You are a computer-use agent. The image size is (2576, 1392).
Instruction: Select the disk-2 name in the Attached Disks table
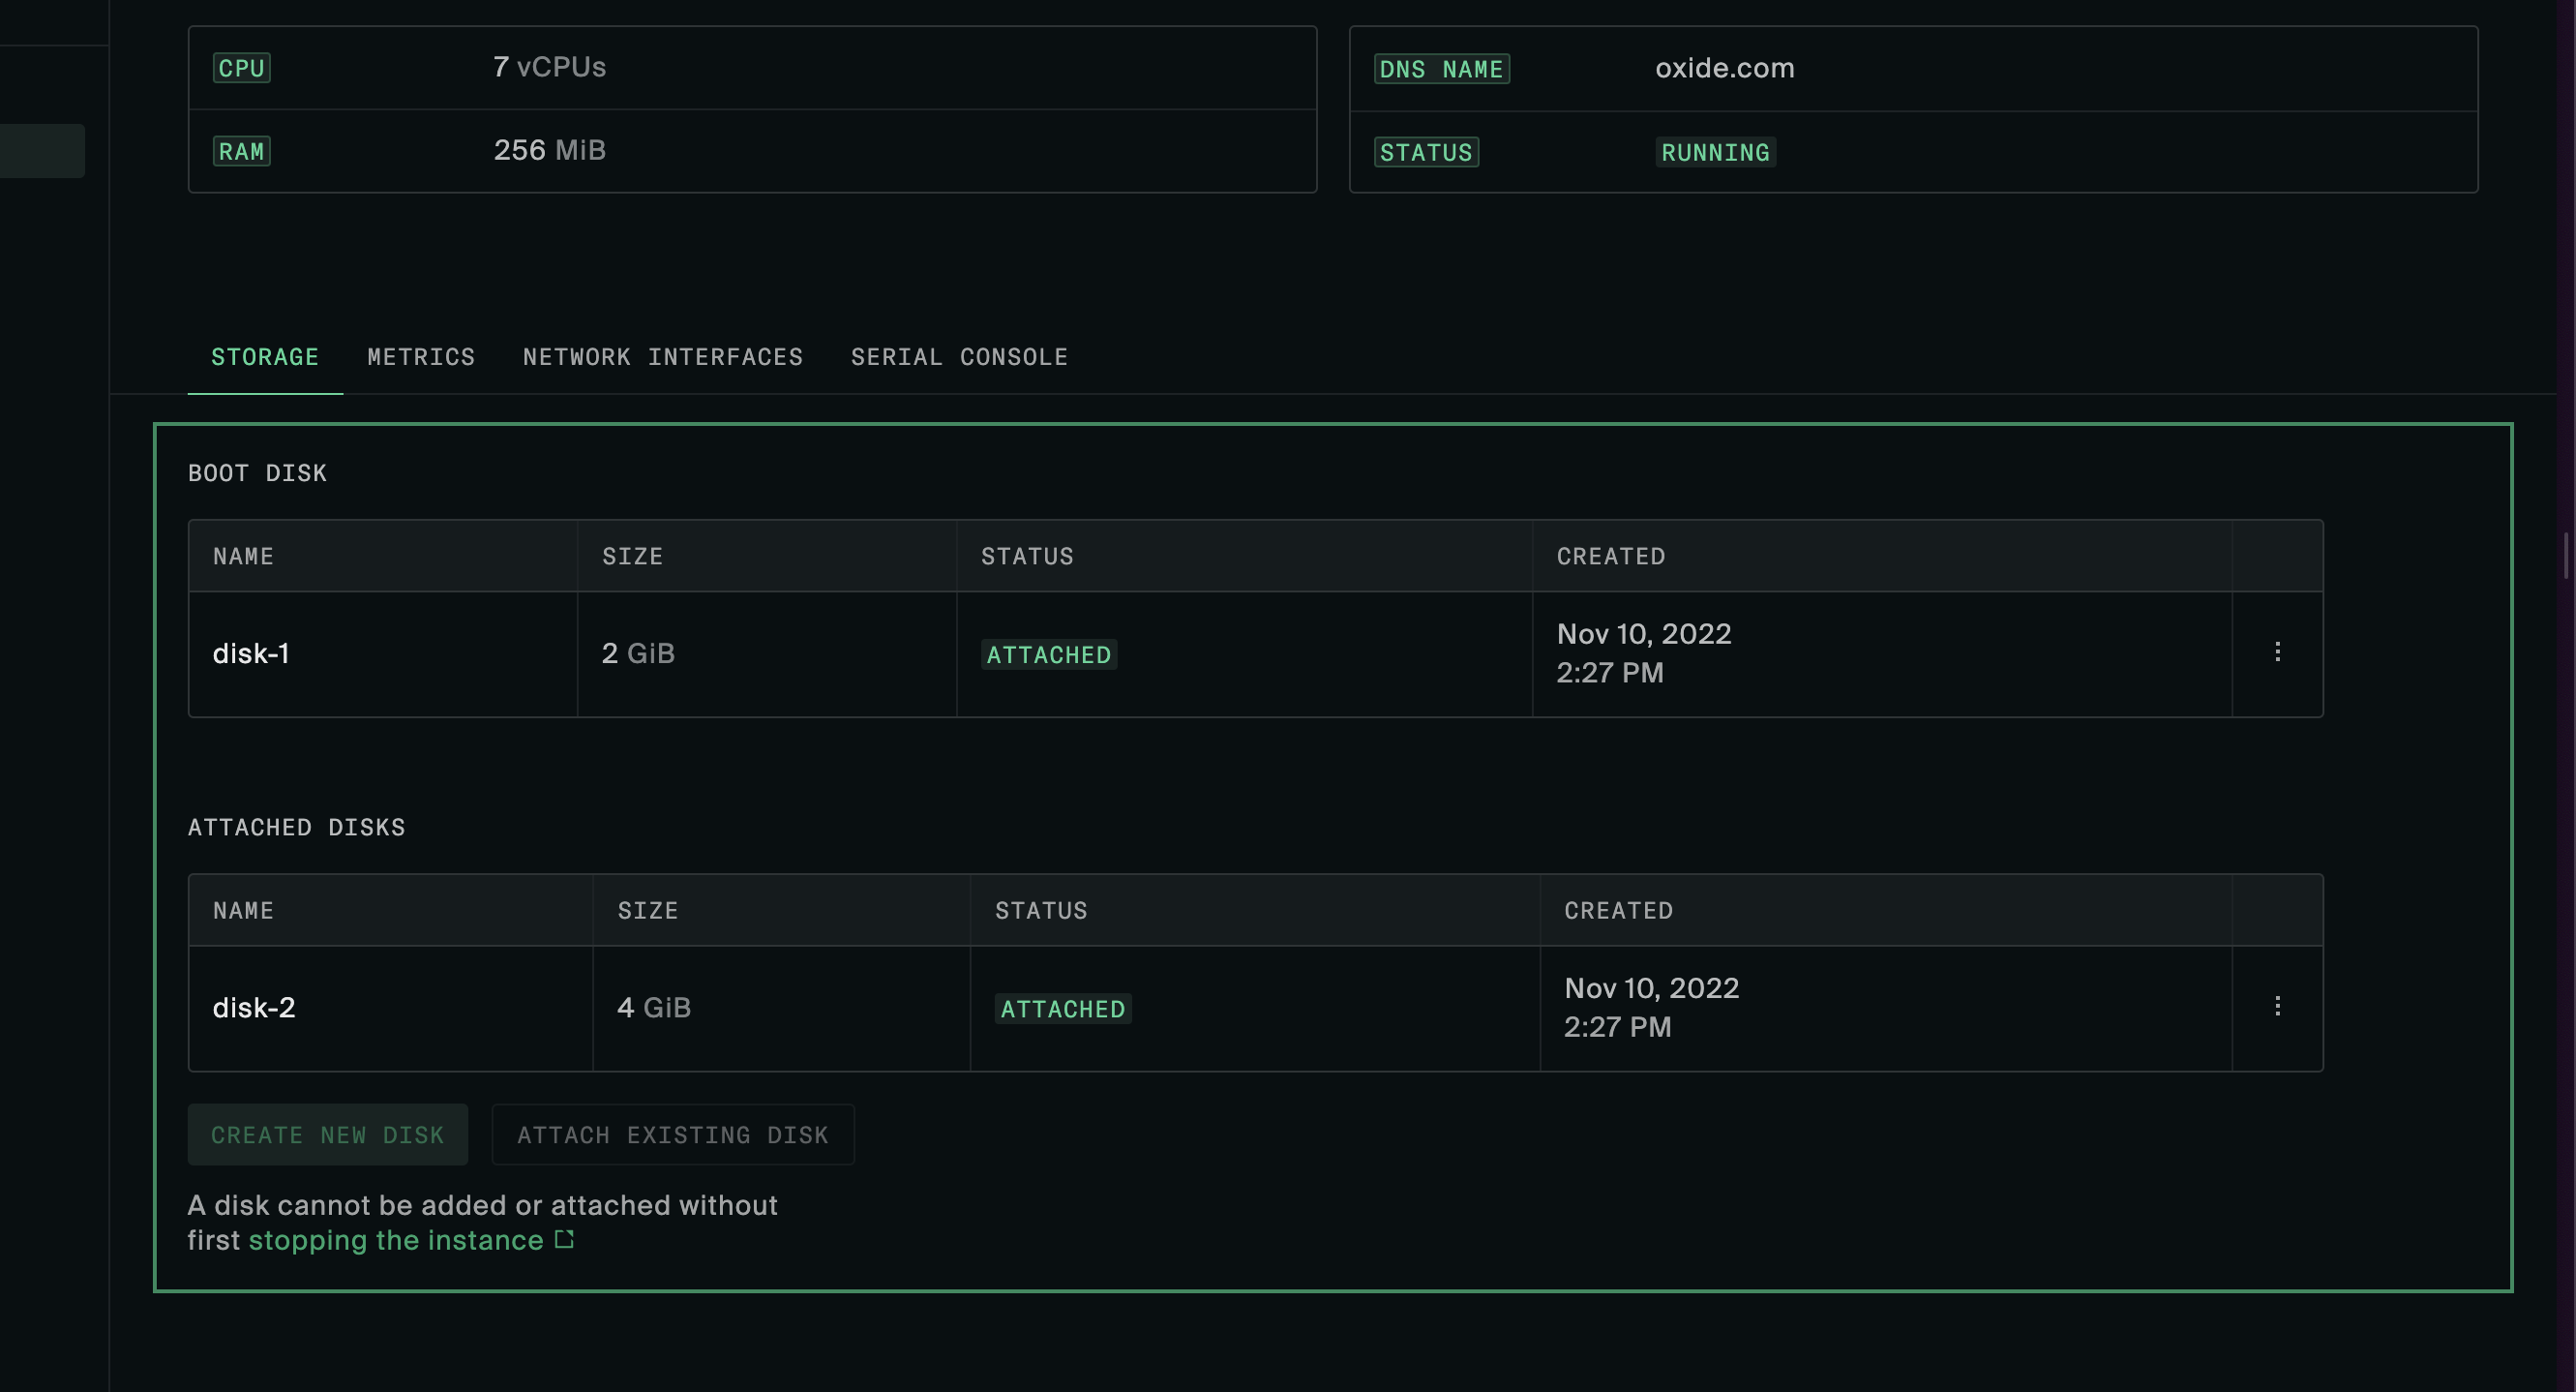pos(254,1008)
